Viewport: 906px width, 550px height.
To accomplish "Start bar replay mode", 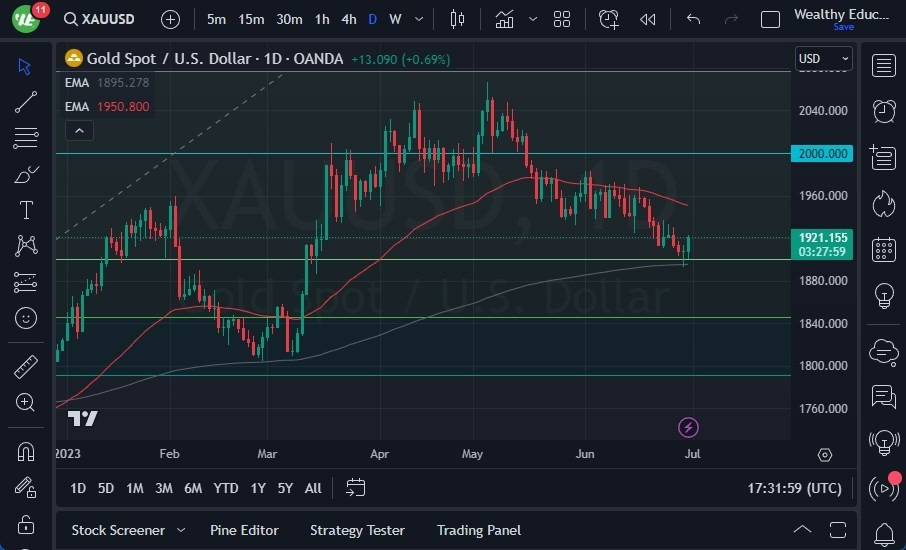I will pos(648,19).
